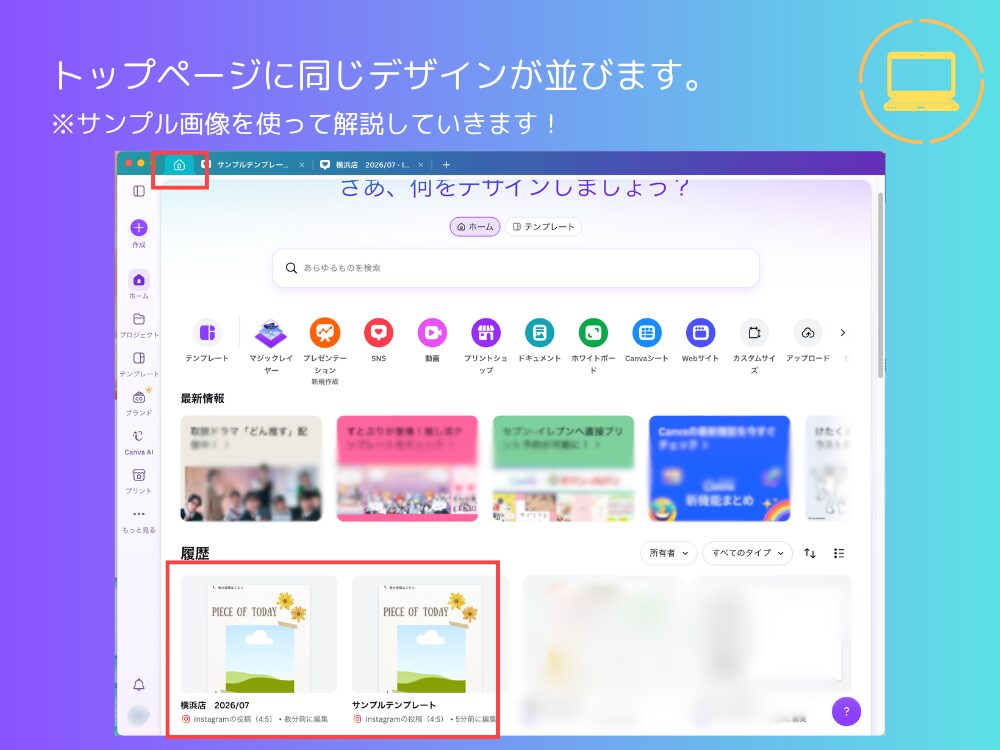The width and height of the screenshot is (1000, 750).
Task: Open help with purple question button
Action: coord(846,711)
